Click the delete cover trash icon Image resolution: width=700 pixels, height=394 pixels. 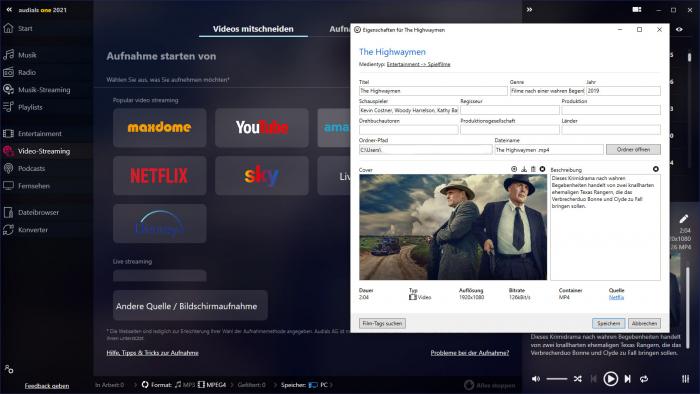pyautogui.click(x=533, y=169)
